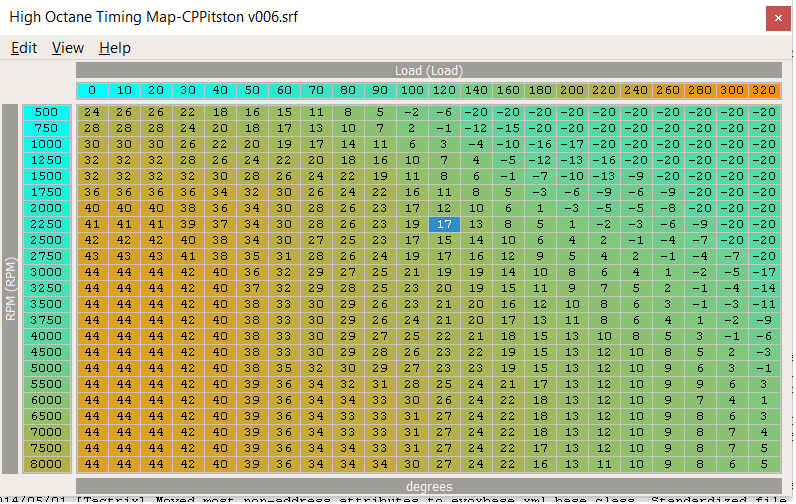Select the cell at 8000 RPM, load 320
The width and height of the screenshot is (796, 504).
point(763,464)
